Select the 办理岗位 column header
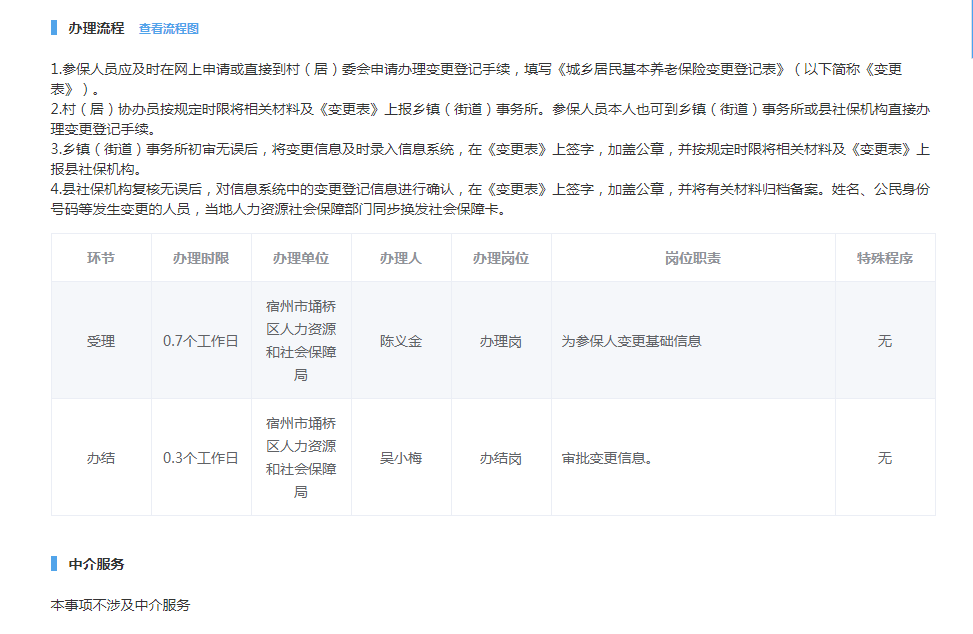The height and width of the screenshot is (634, 973). (501, 258)
